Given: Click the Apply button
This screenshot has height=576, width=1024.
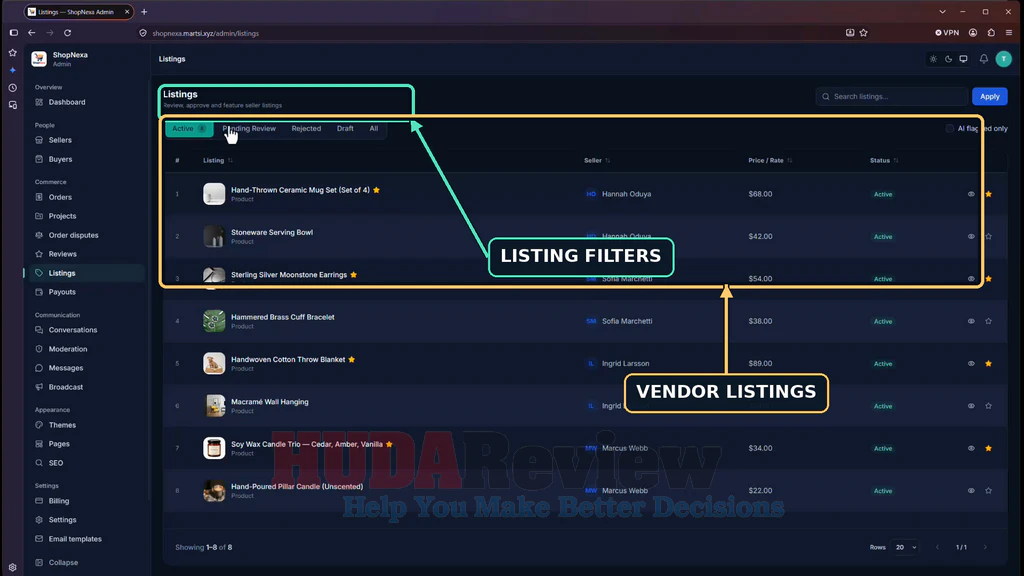Looking at the screenshot, I should [x=989, y=97].
